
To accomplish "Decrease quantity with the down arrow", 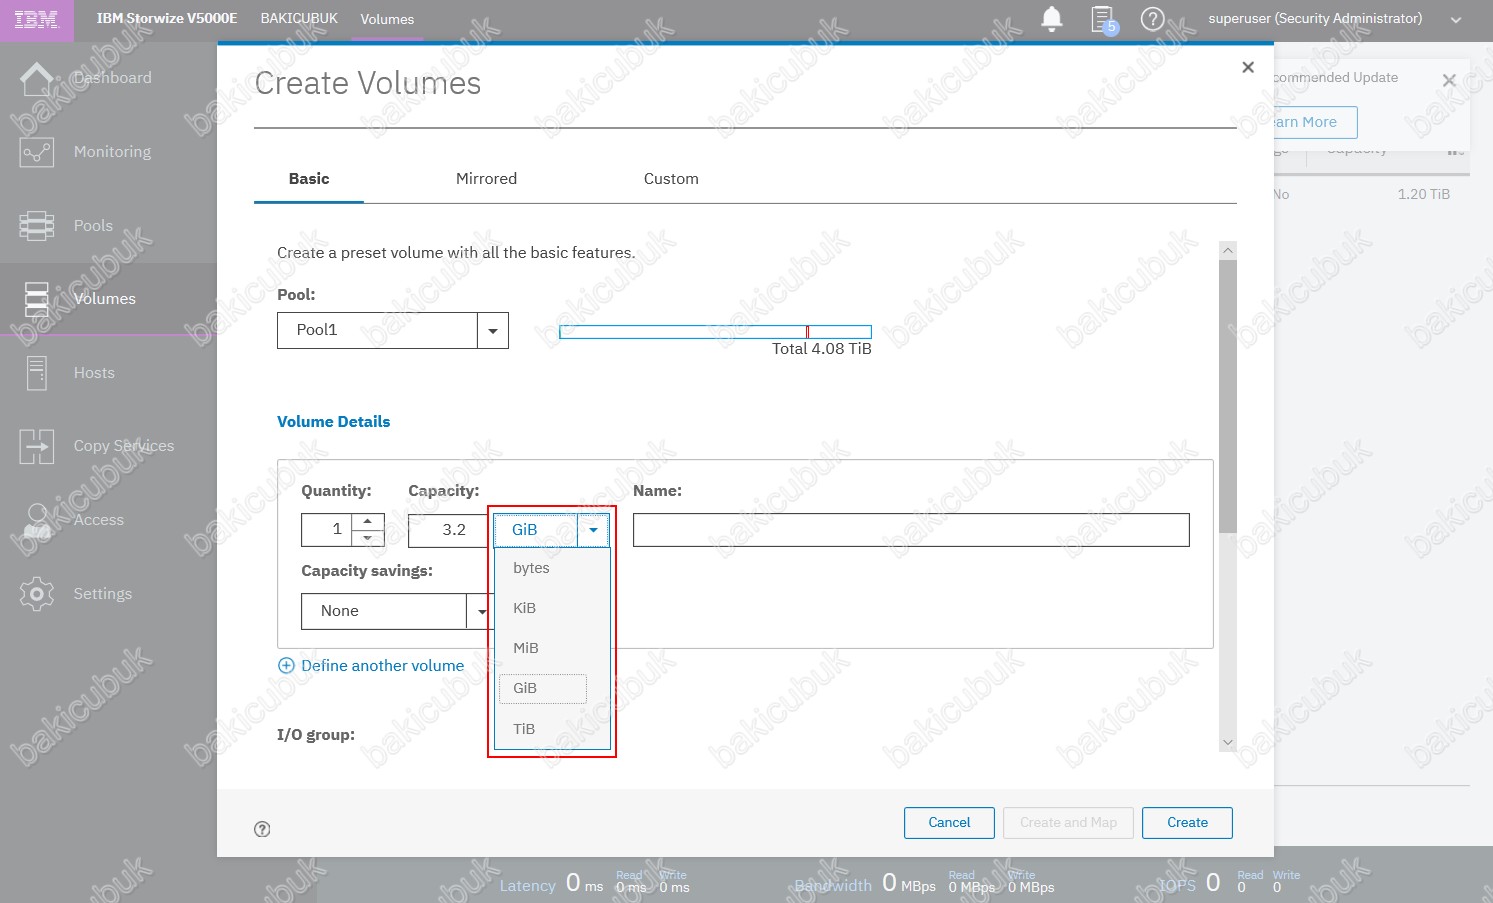I will 368,538.
